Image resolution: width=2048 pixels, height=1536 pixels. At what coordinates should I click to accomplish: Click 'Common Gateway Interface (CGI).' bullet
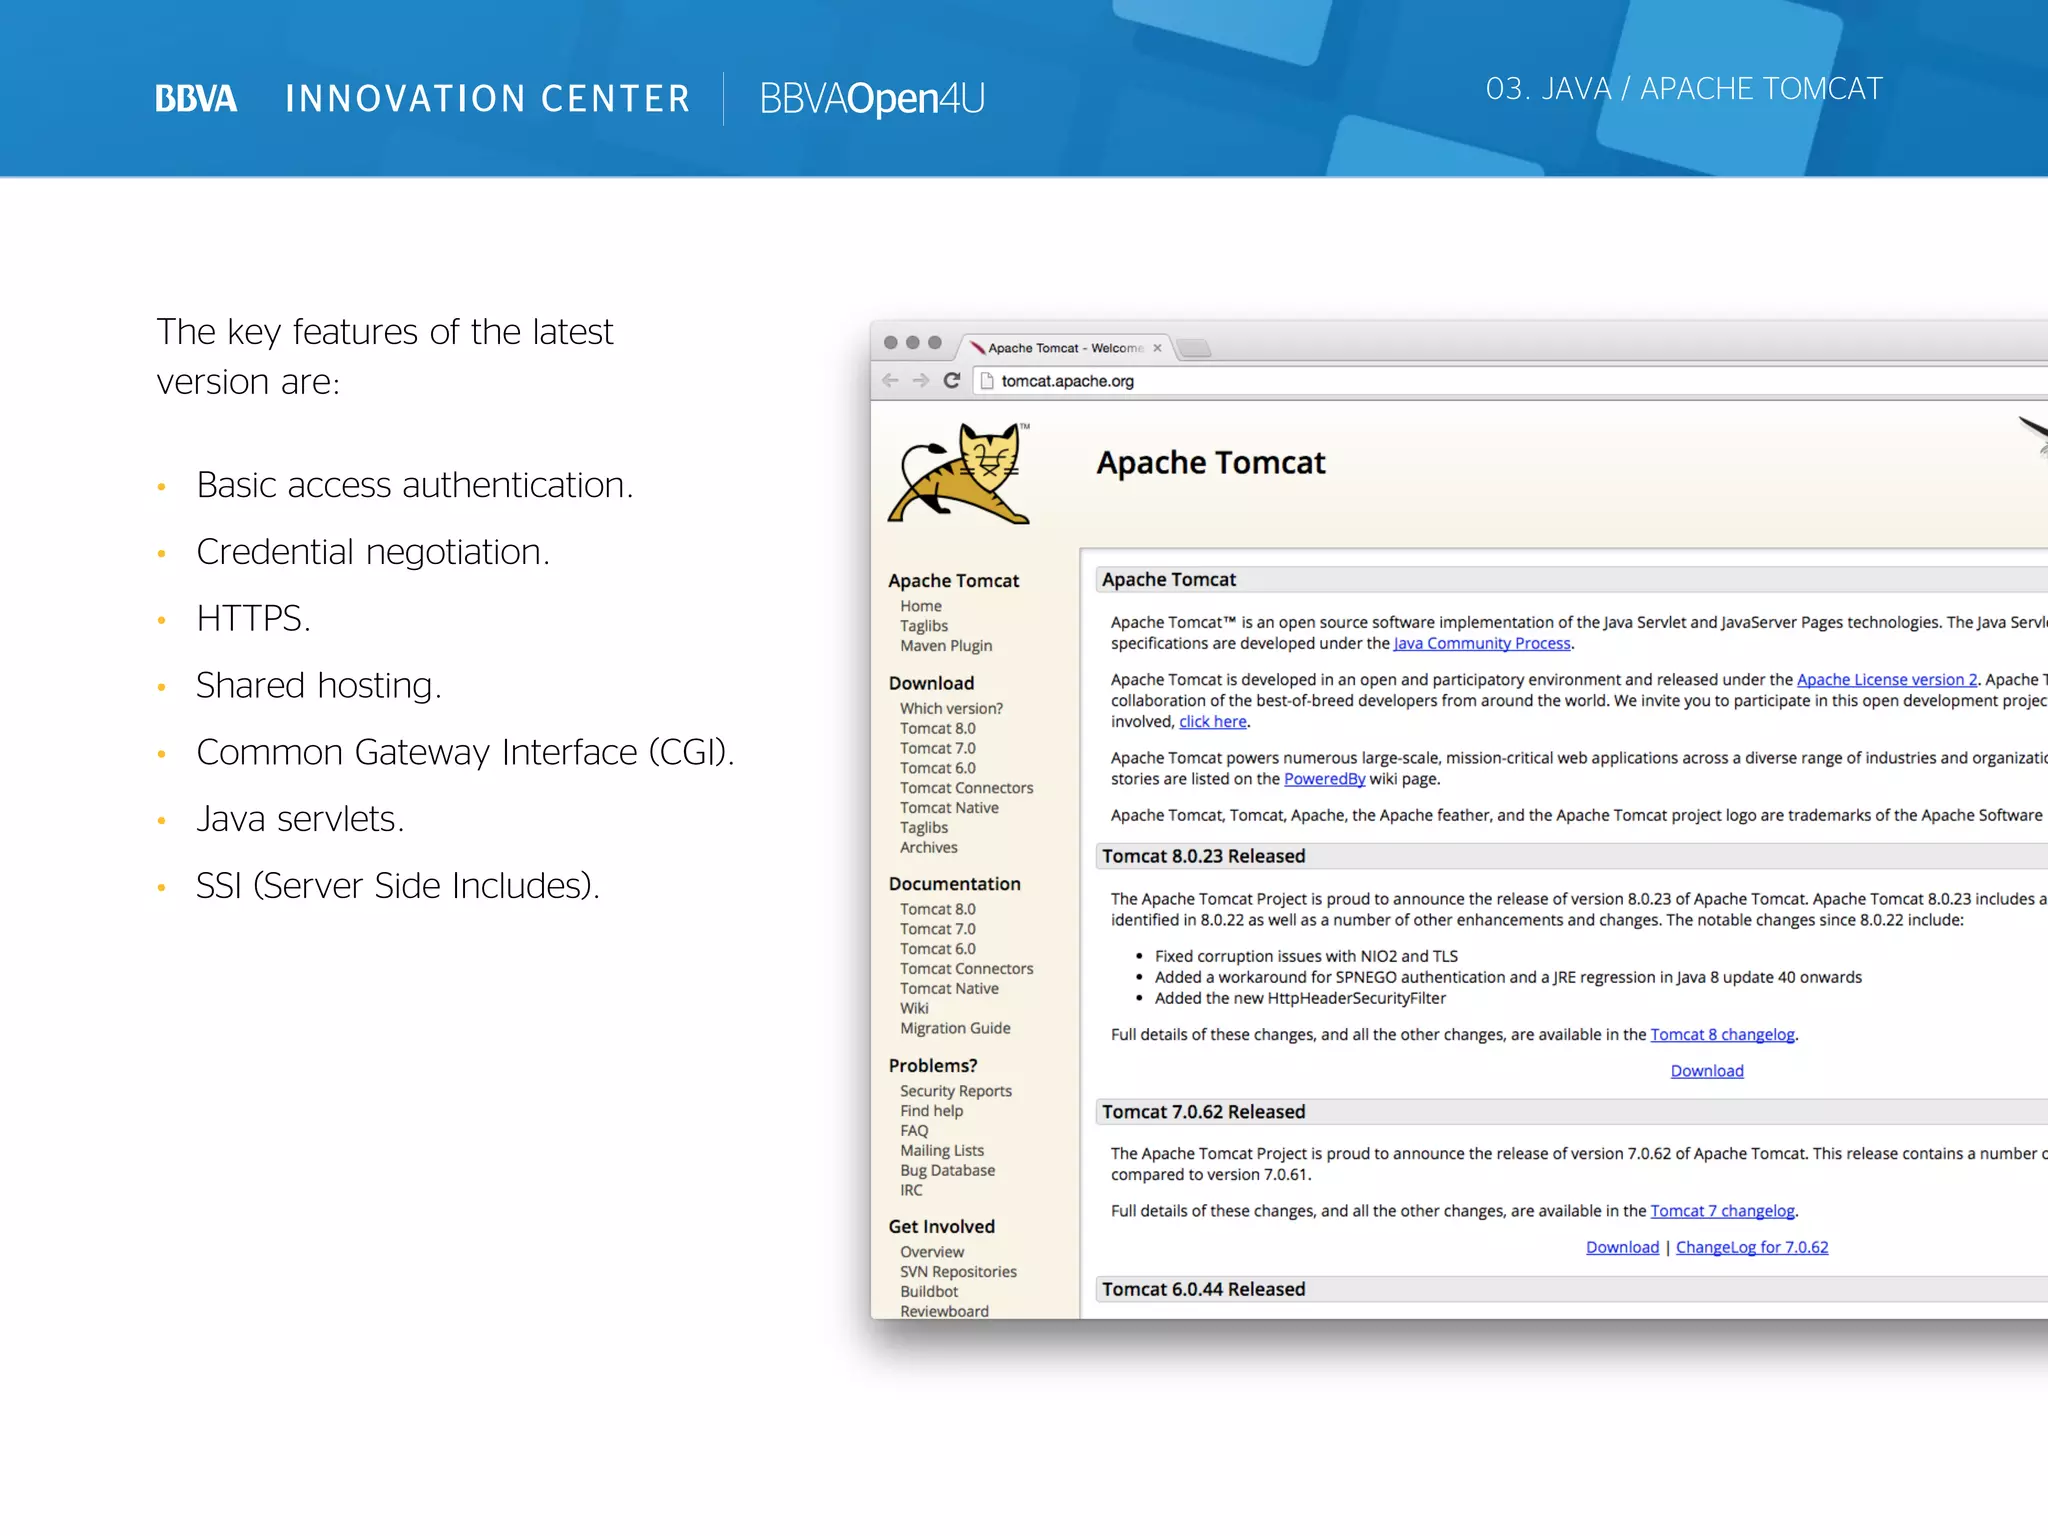coord(466,752)
